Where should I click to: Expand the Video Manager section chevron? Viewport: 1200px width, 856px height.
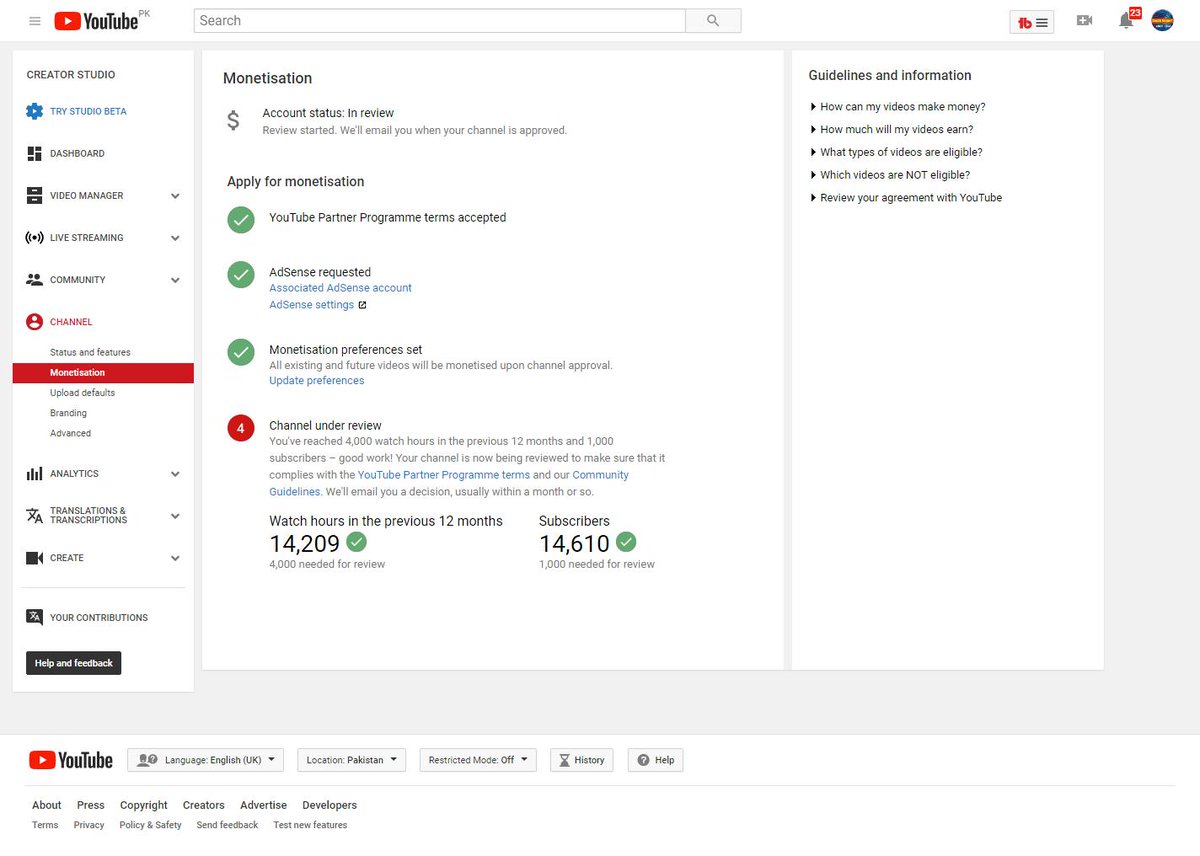175,196
